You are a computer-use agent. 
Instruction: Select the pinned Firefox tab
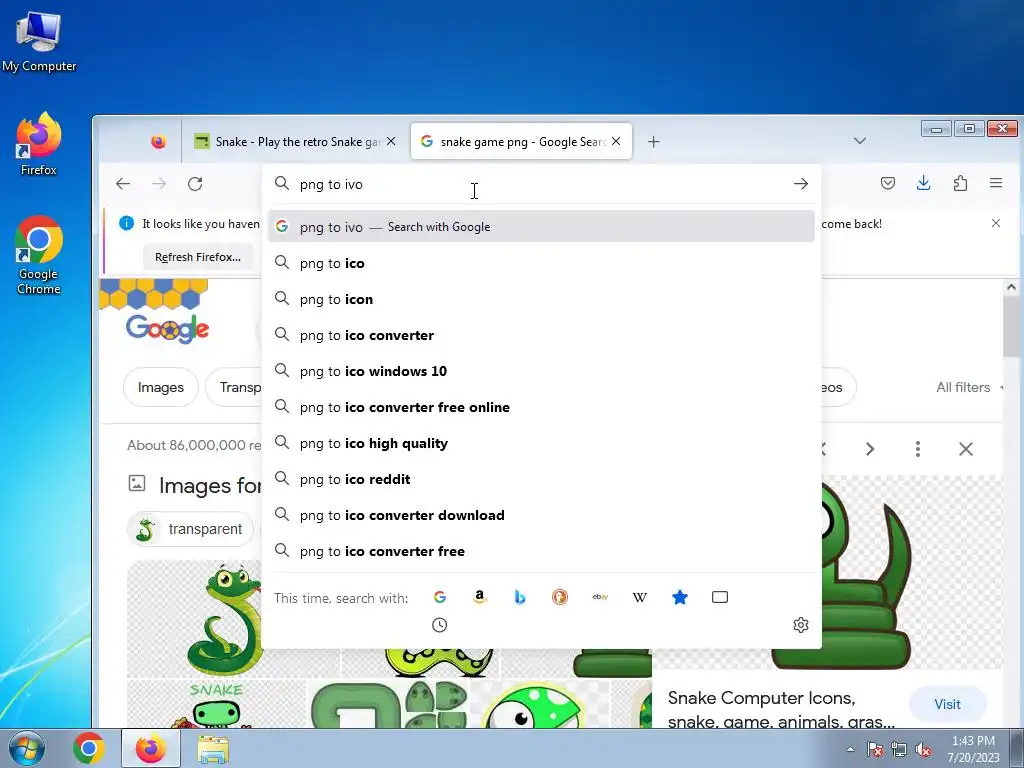(159, 142)
